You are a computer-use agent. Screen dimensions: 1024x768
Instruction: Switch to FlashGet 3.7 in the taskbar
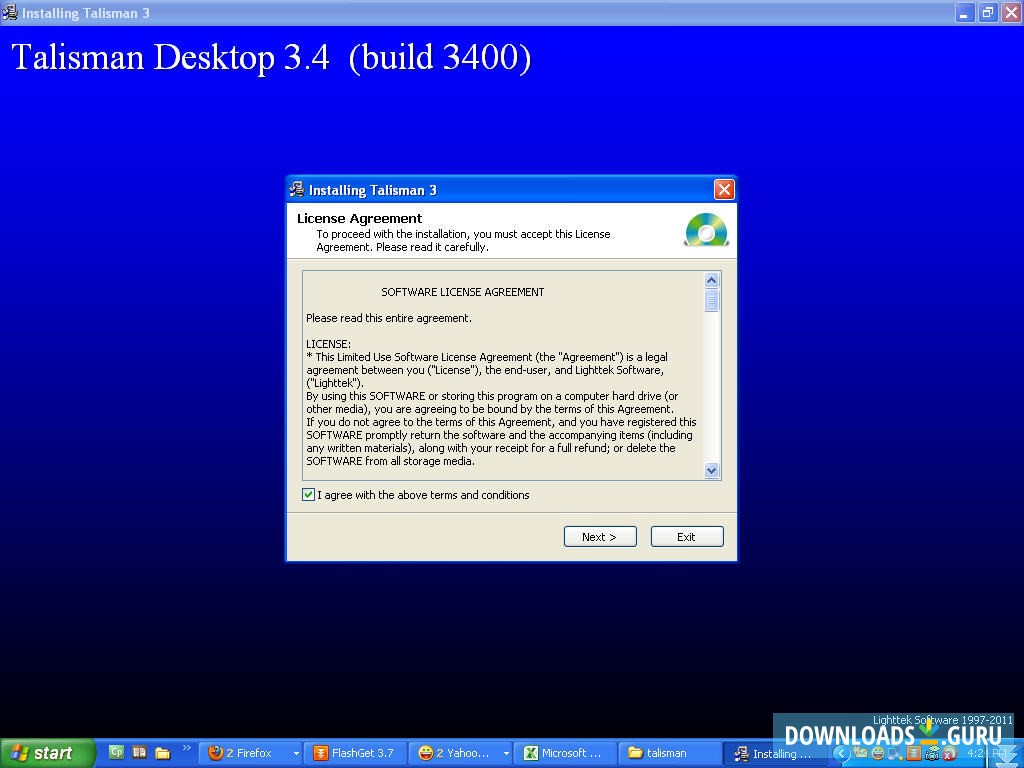coord(356,753)
